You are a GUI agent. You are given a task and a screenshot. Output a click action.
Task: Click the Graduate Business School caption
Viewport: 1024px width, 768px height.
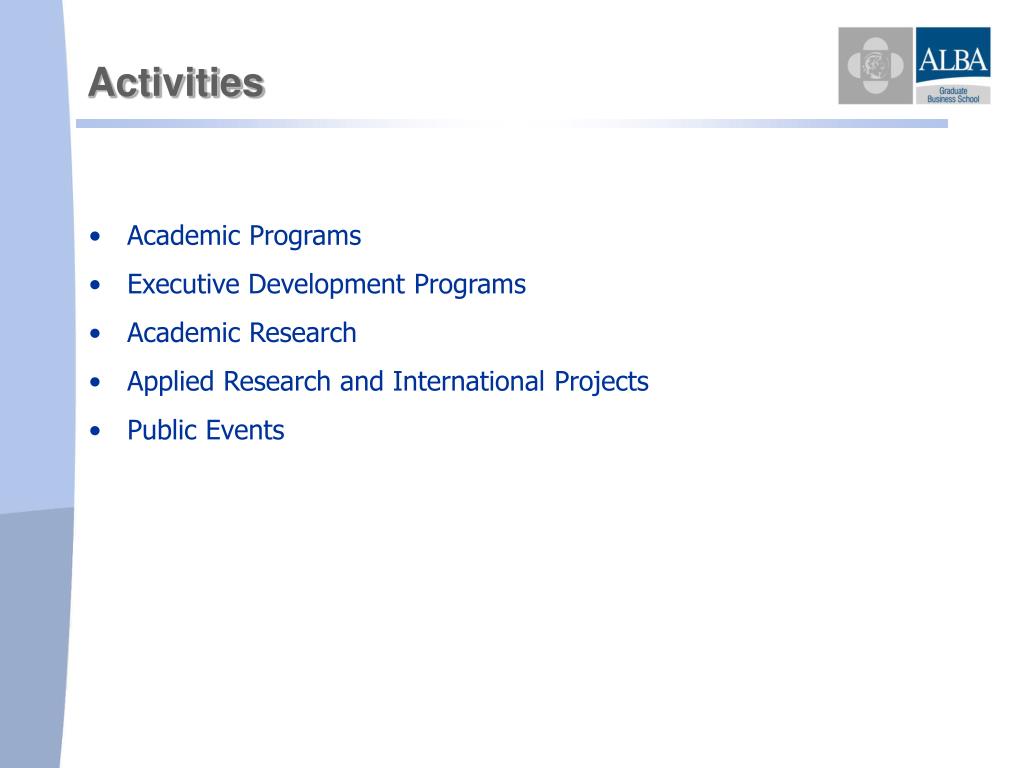pyautogui.click(x=952, y=95)
